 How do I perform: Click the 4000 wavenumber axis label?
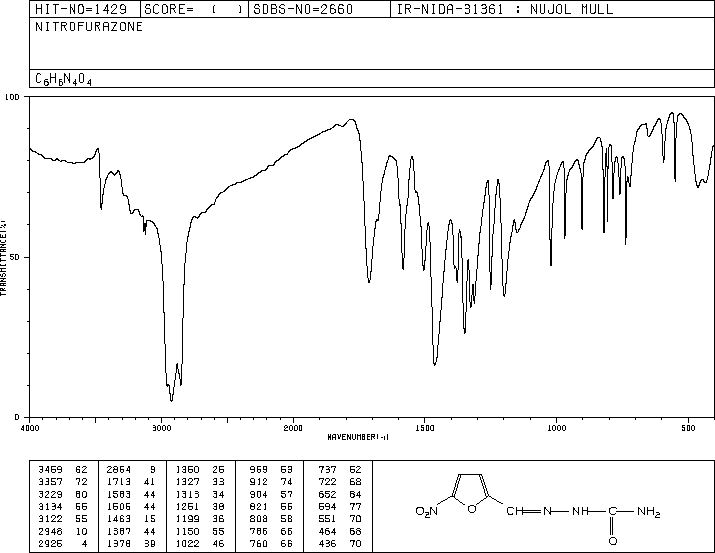[30, 428]
